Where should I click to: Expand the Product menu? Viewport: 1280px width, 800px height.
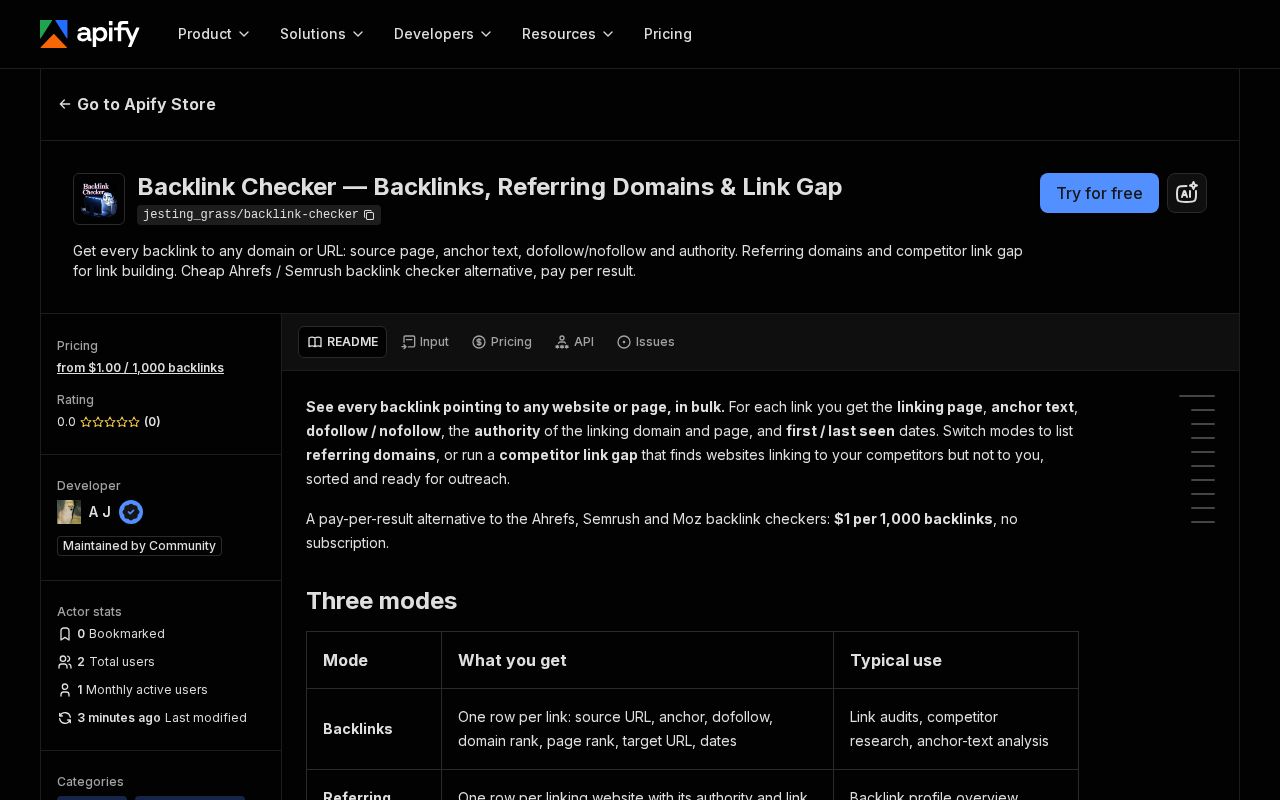point(214,34)
